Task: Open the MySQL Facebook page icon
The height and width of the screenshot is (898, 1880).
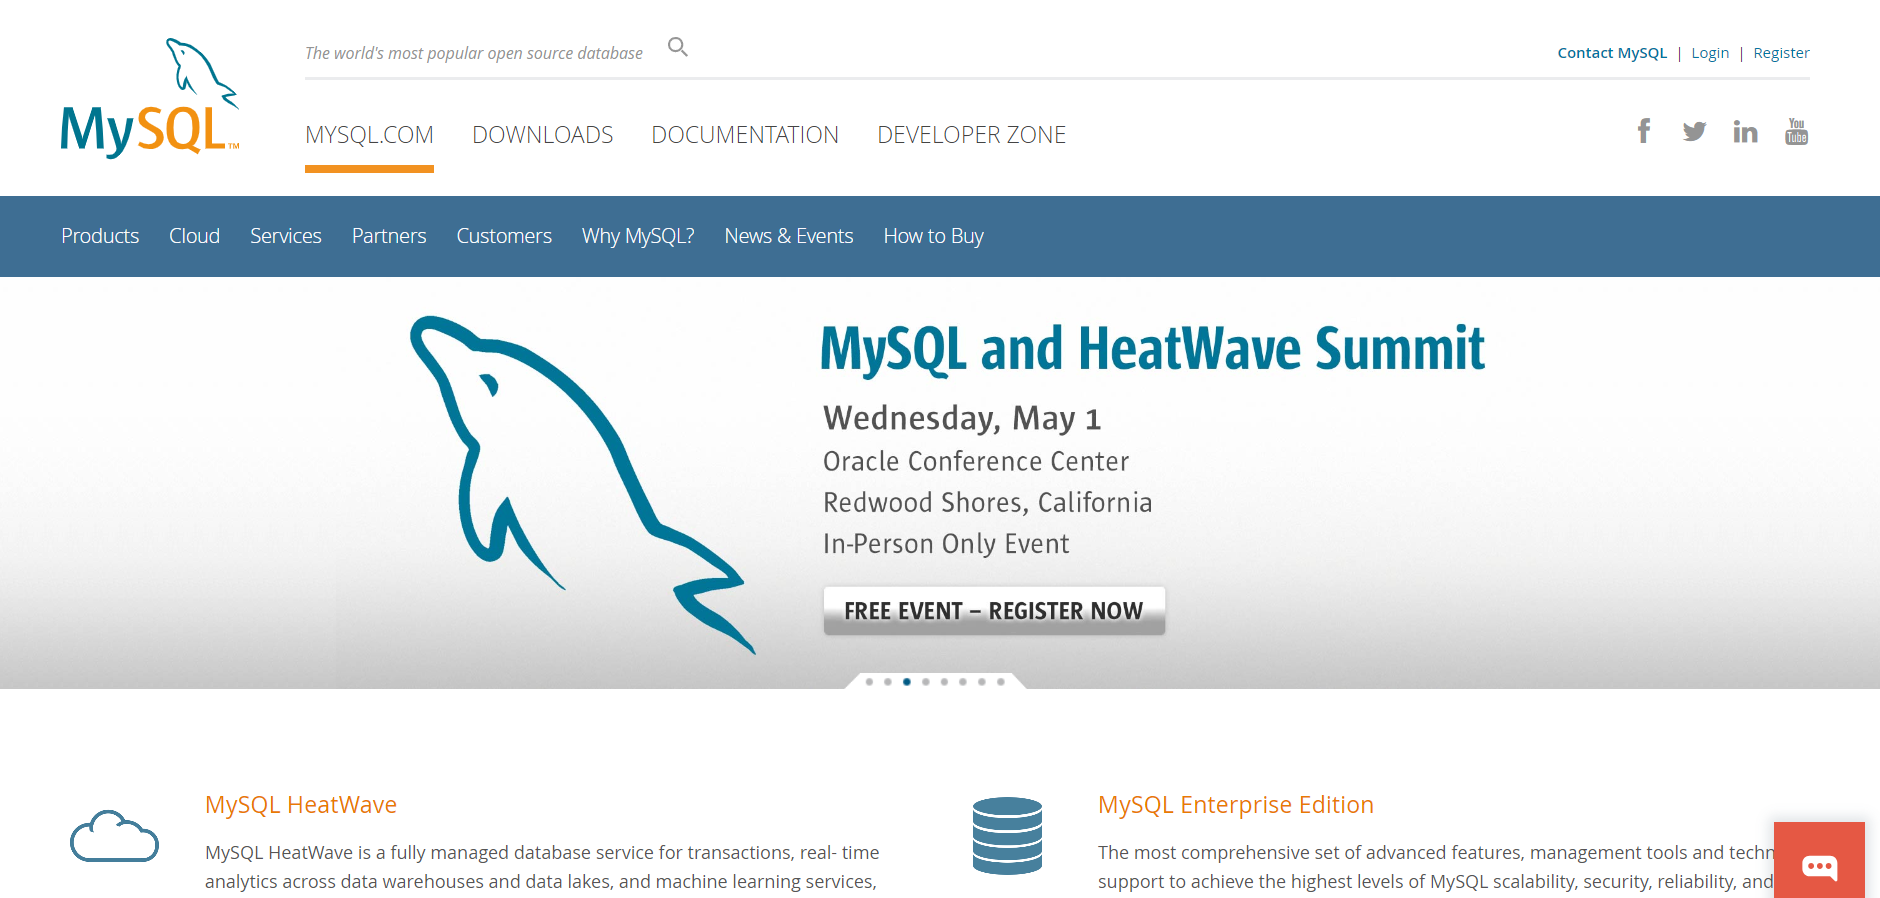Action: click(1643, 131)
